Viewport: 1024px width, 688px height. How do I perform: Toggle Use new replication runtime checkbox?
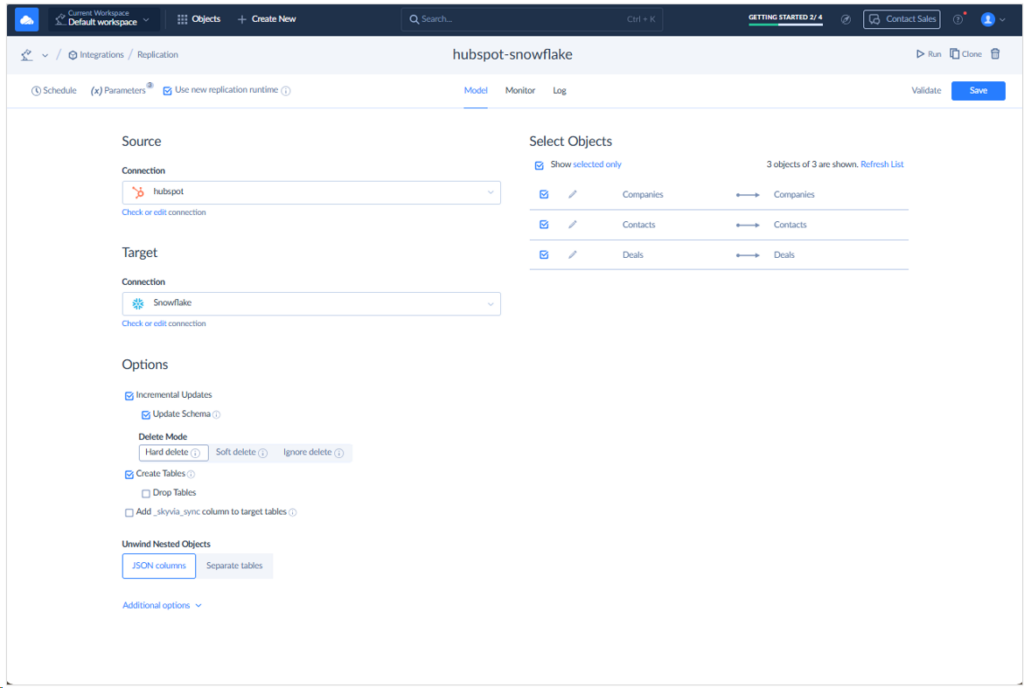coord(167,91)
